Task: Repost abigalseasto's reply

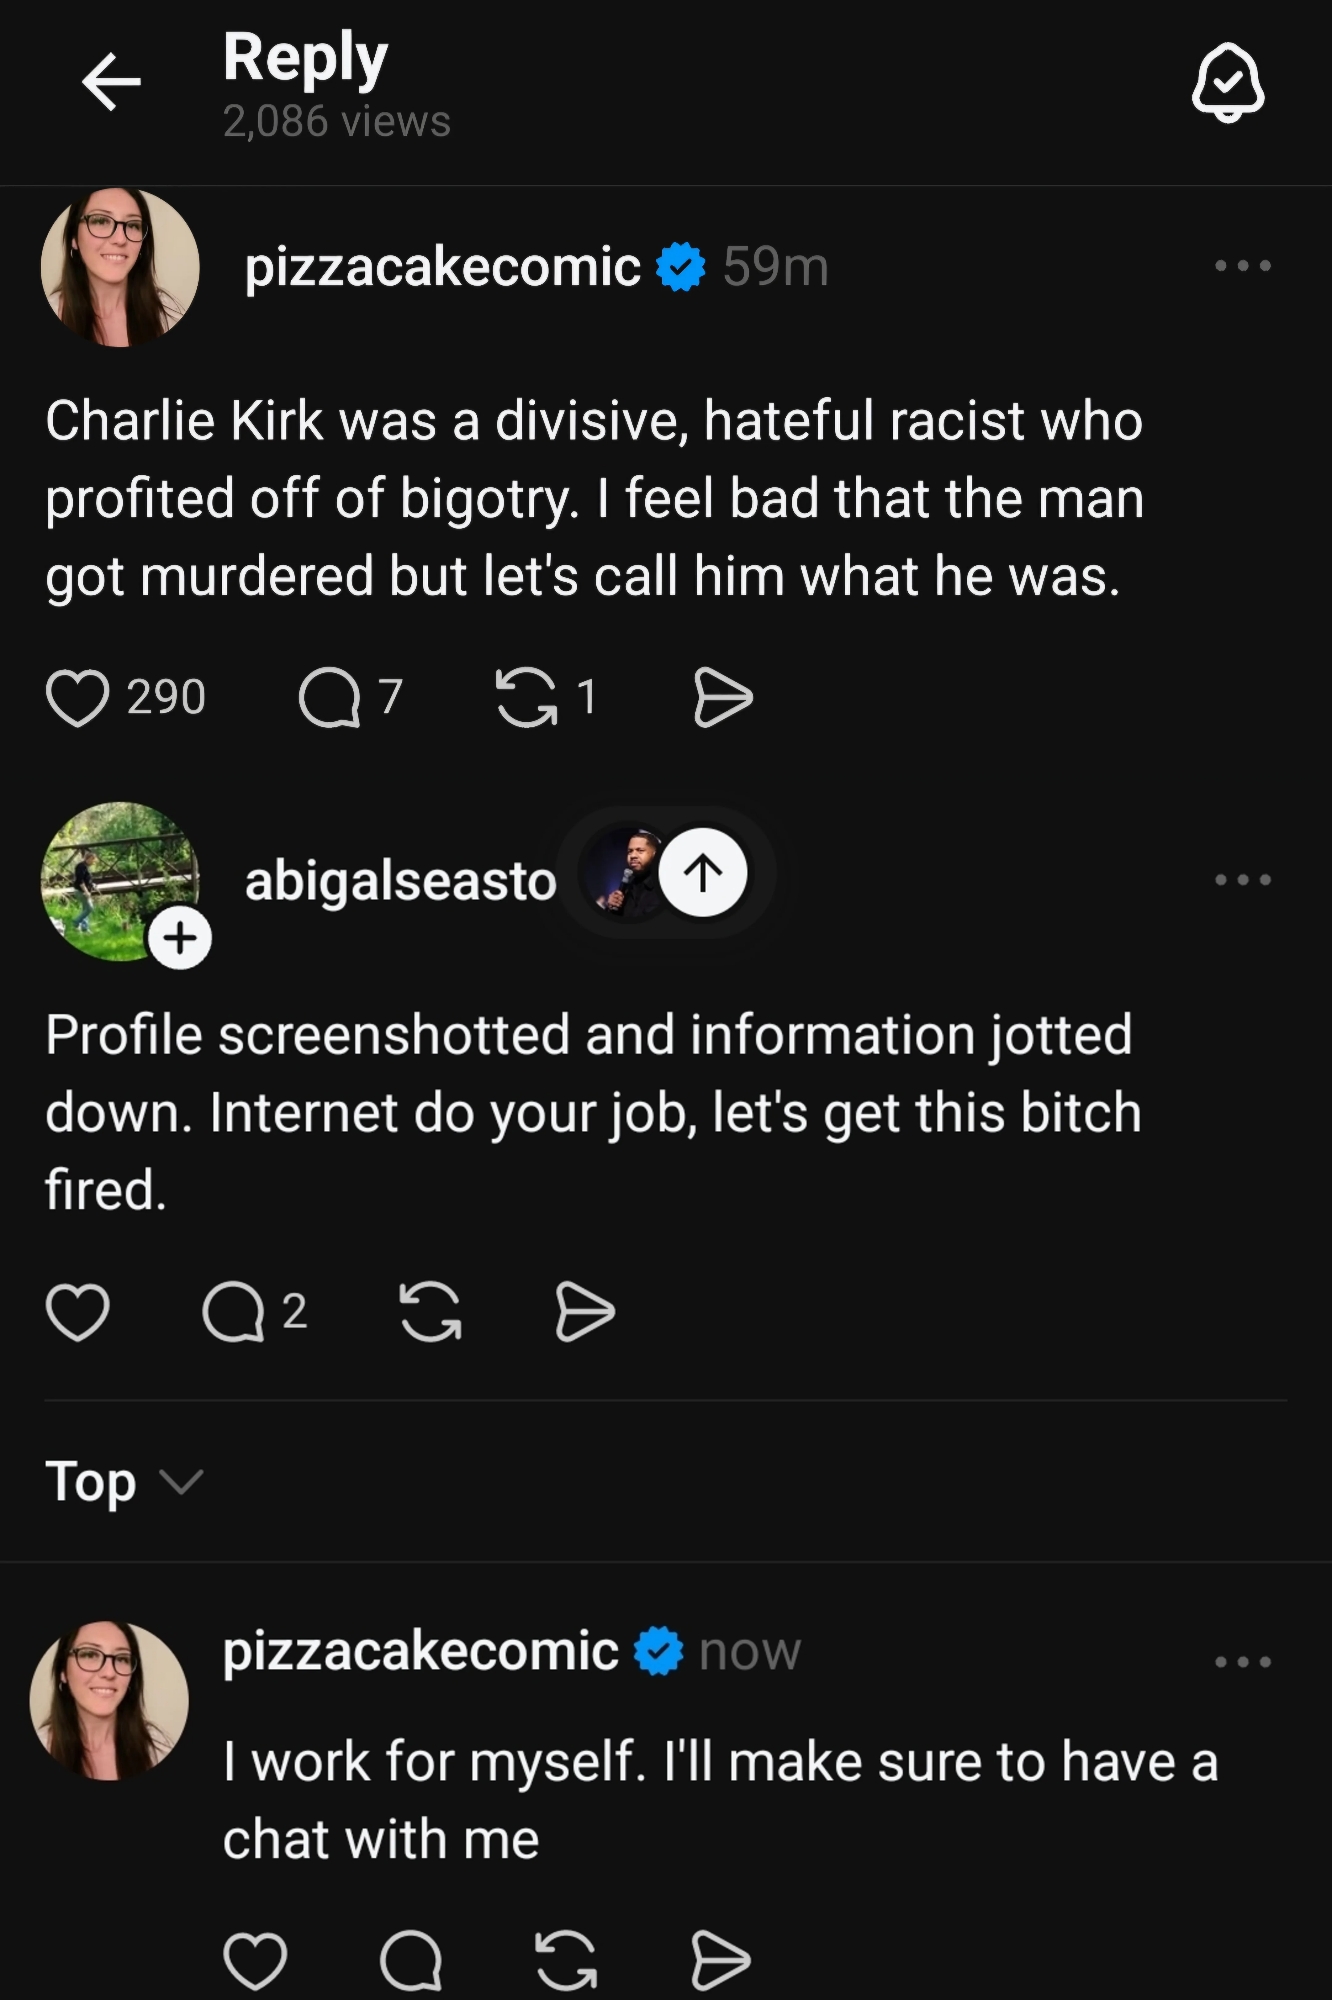Action: (x=430, y=1311)
